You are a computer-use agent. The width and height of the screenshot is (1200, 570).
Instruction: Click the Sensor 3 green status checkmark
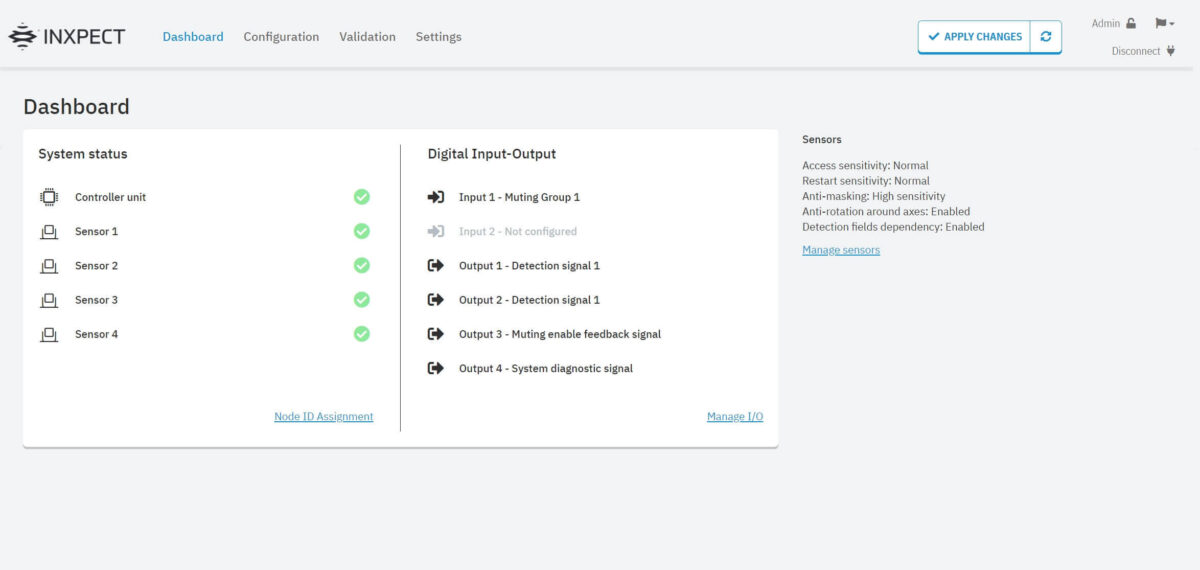362,300
